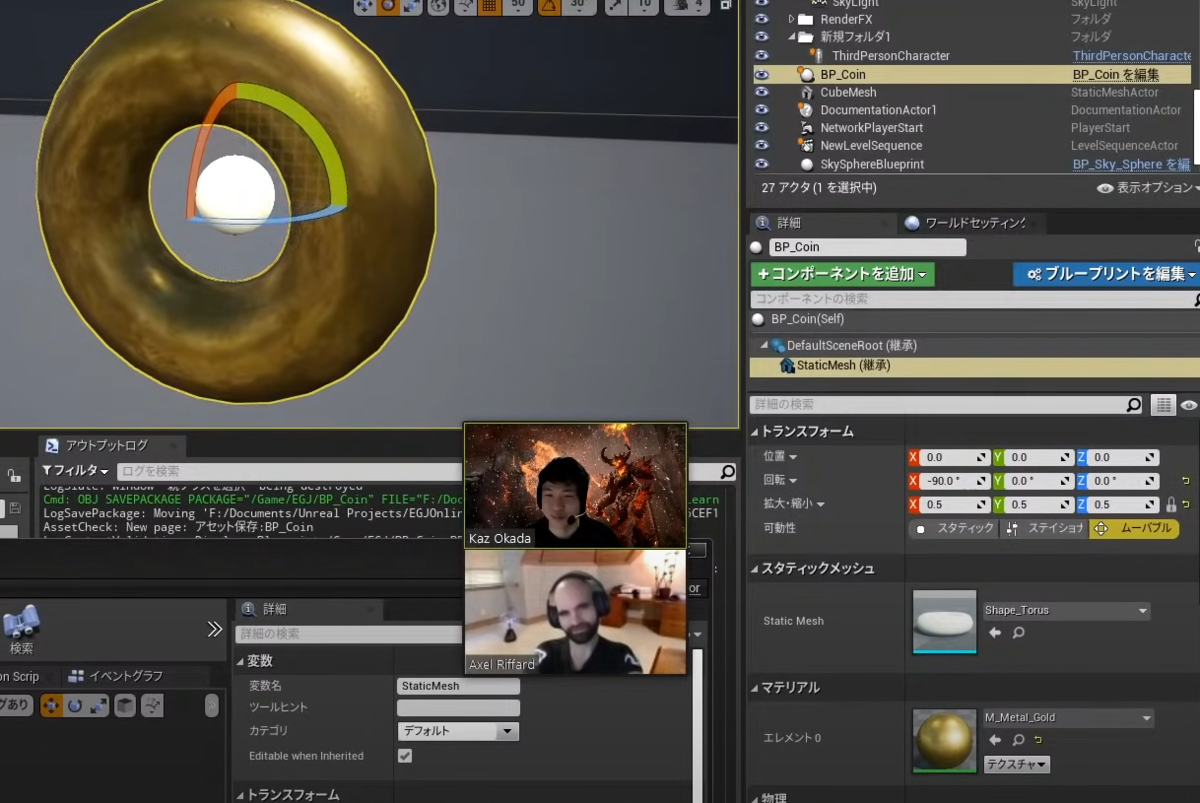This screenshot has width=1200, height=803.
Task: Reset material element 0 to default
Action: [1038, 740]
